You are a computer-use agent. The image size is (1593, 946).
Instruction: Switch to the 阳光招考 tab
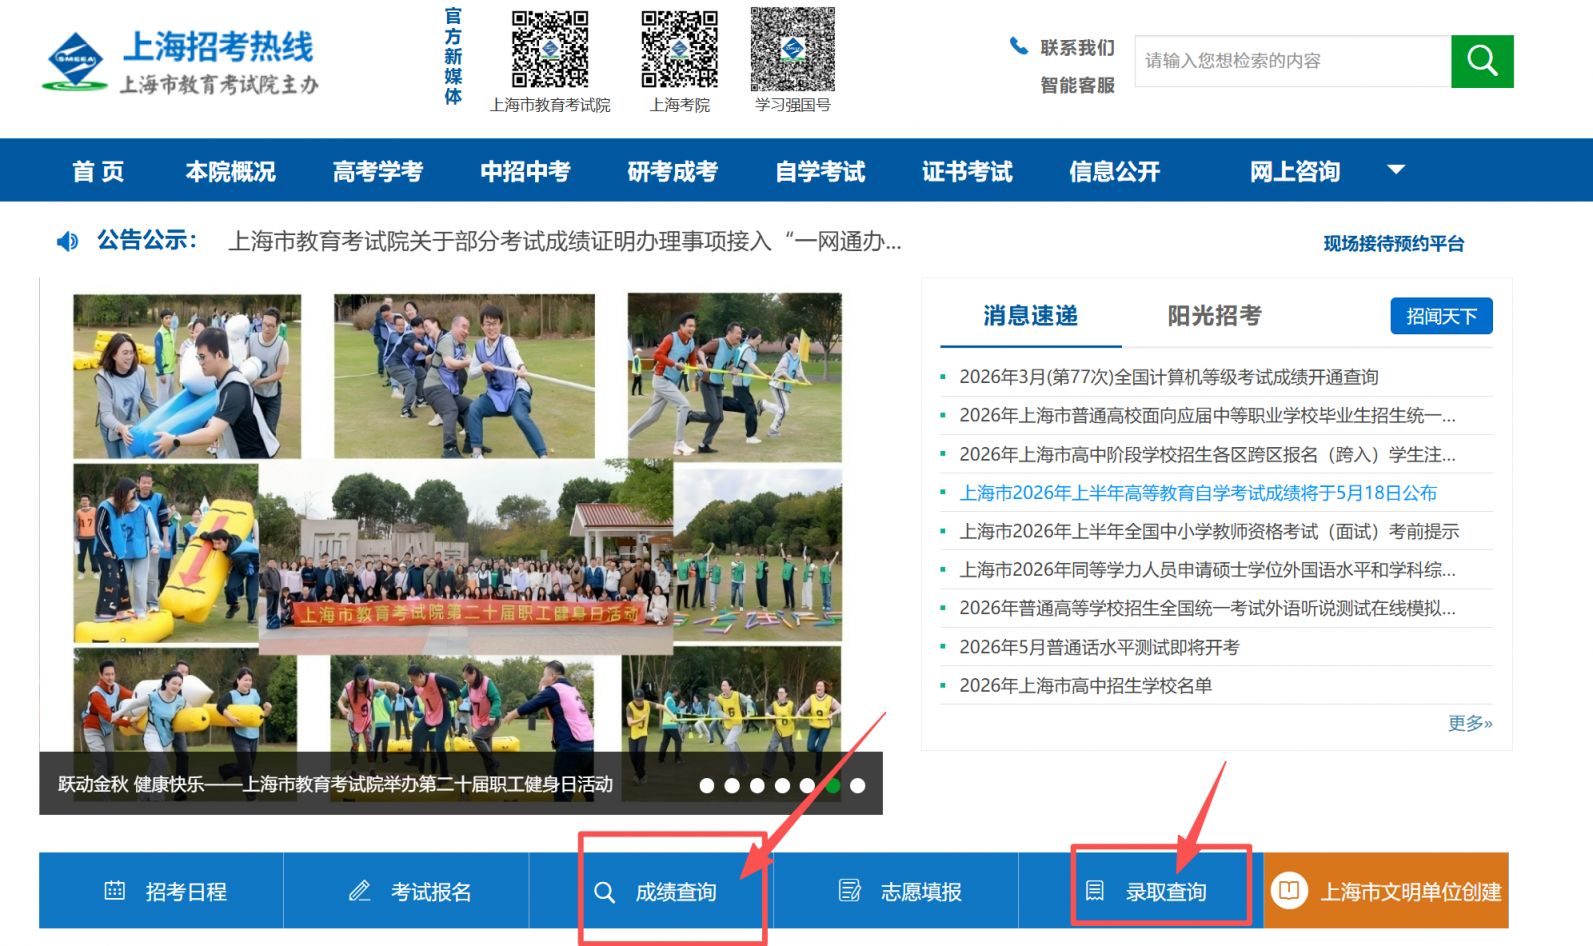(x=1214, y=316)
